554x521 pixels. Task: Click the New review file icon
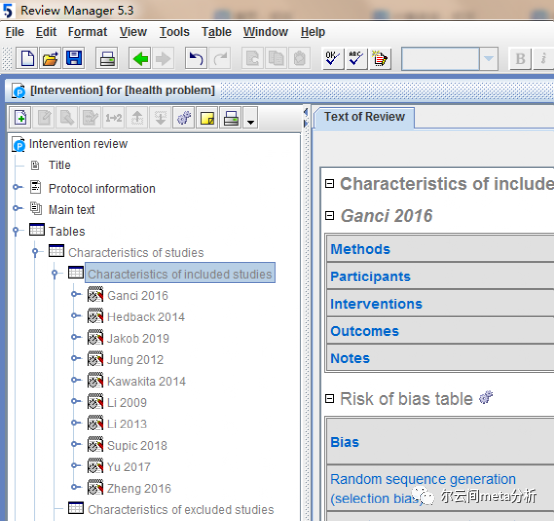[28, 59]
